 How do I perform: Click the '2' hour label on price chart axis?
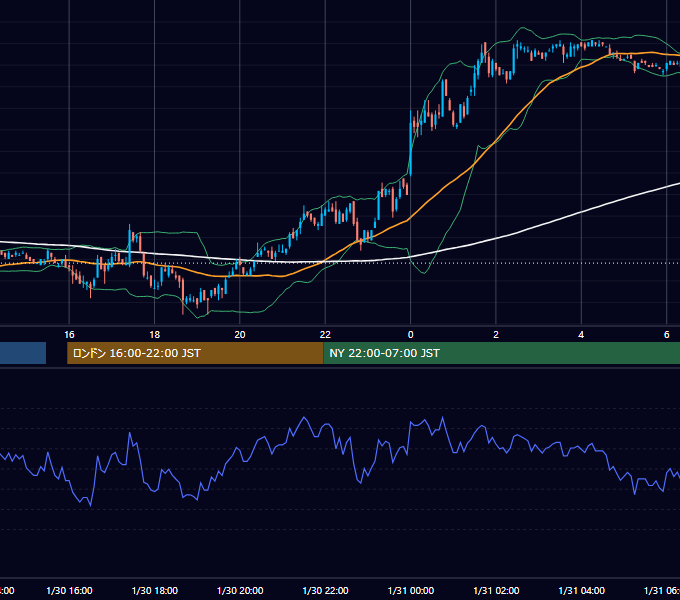point(496,335)
